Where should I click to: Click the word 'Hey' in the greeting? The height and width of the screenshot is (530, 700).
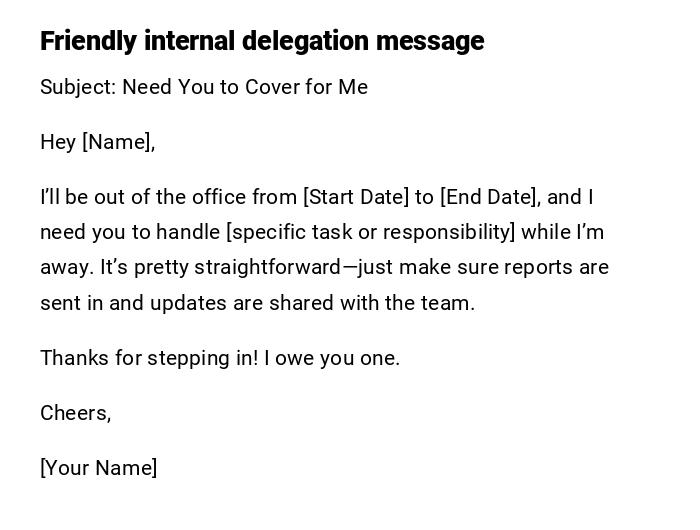click(58, 142)
